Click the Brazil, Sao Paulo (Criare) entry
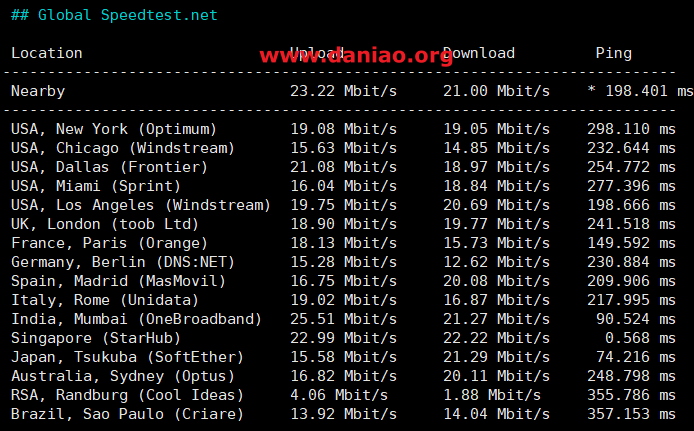 127,414
